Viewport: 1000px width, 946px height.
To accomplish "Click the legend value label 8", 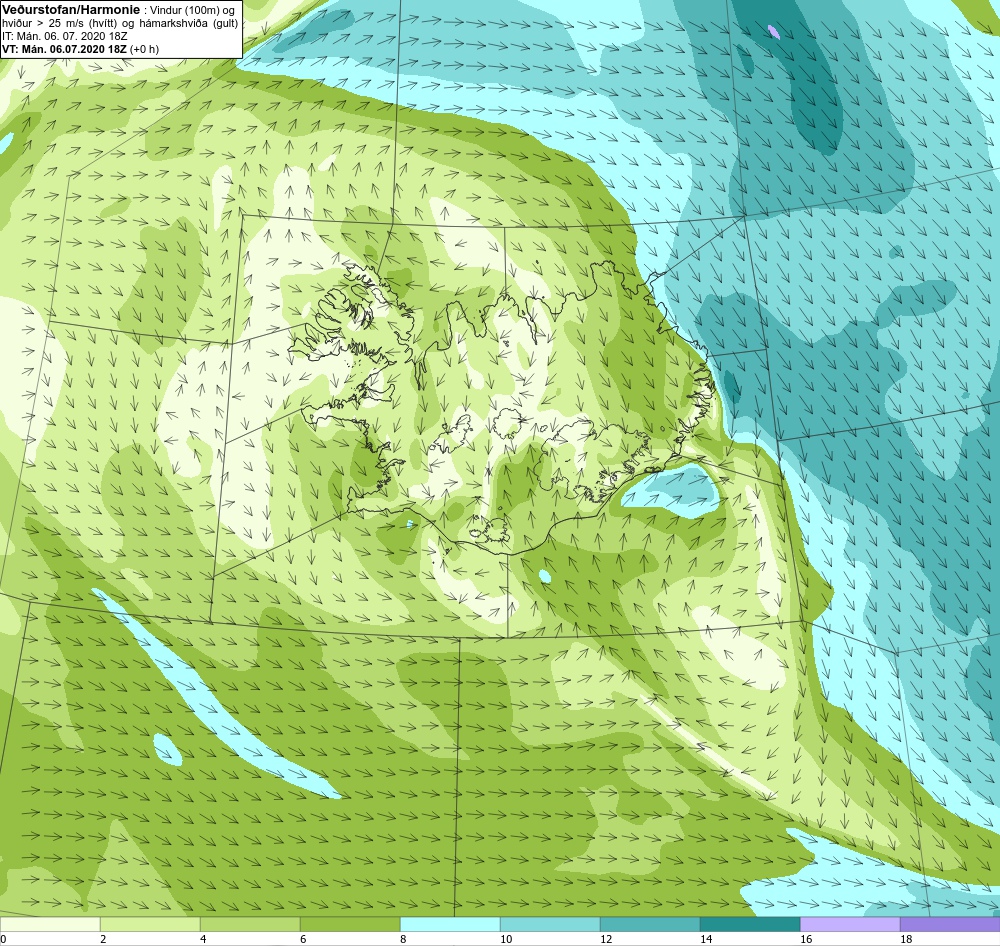I will [x=403, y=939].
